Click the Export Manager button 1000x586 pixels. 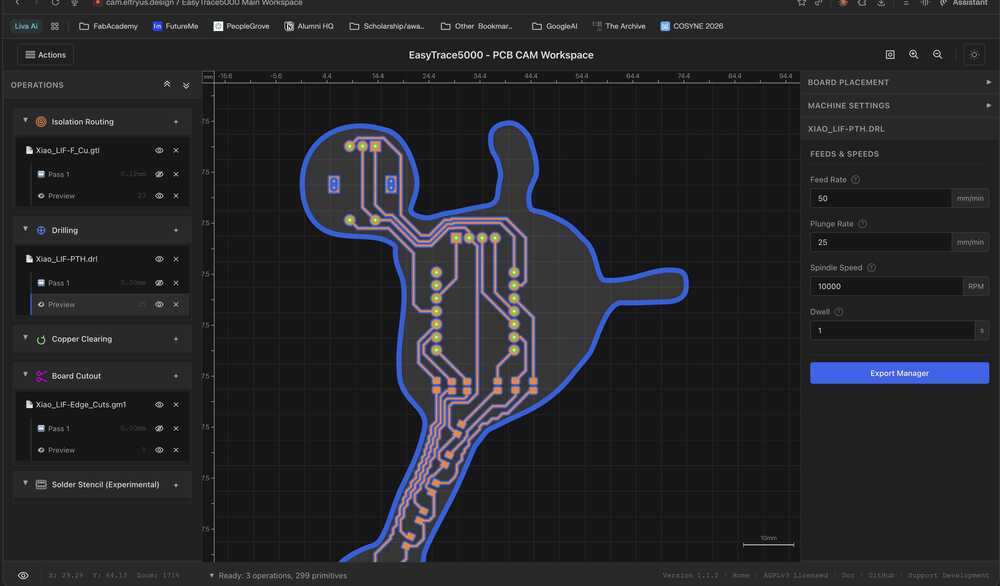click(899, 373)
